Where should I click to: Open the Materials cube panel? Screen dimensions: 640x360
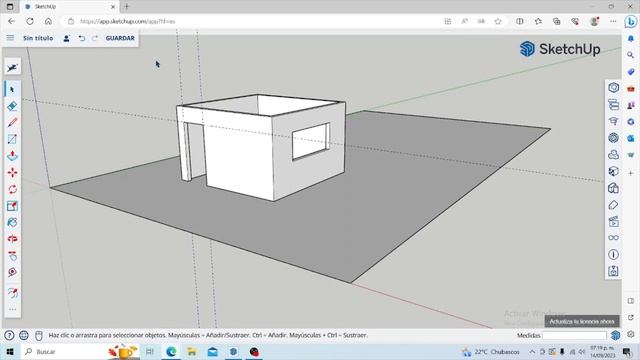[613, 171]
